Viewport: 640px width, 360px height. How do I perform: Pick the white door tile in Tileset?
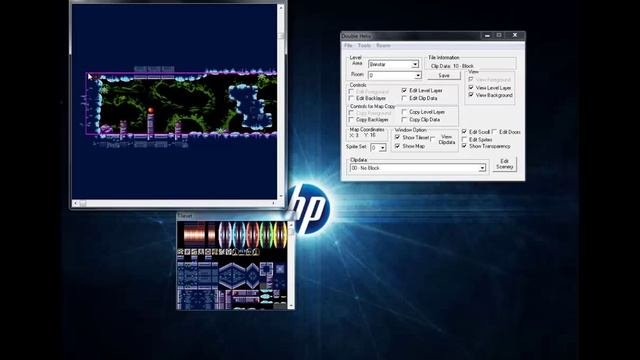[x=225, y=235]
